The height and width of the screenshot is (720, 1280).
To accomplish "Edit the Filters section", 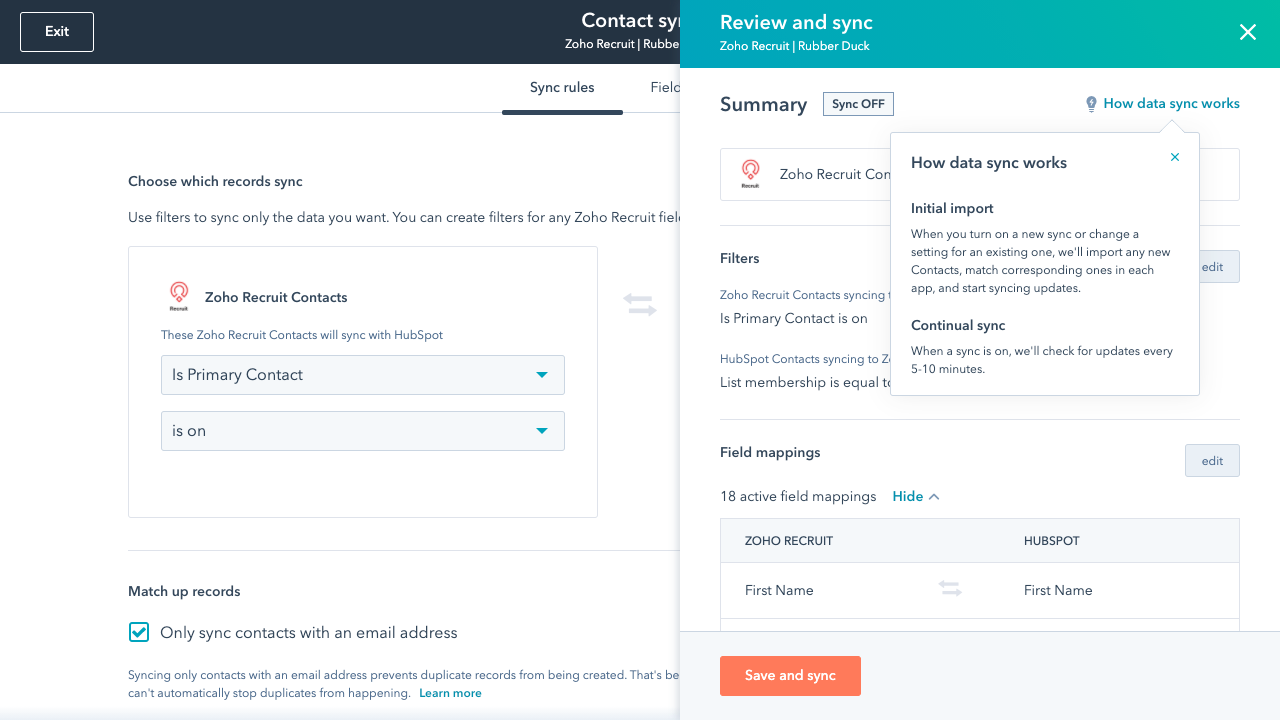I will click(x=1214, y=267).
